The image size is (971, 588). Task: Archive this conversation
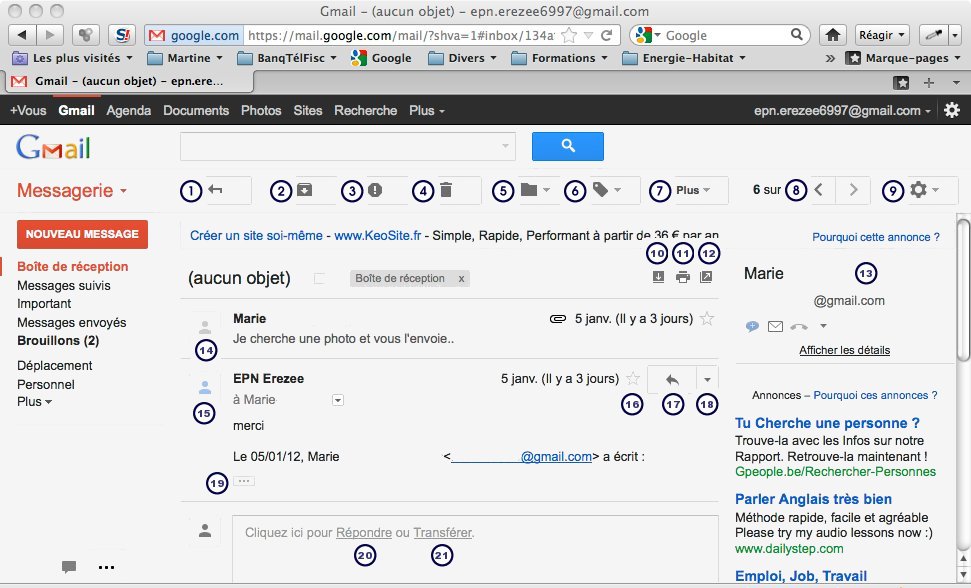click(x=304, y=190)
